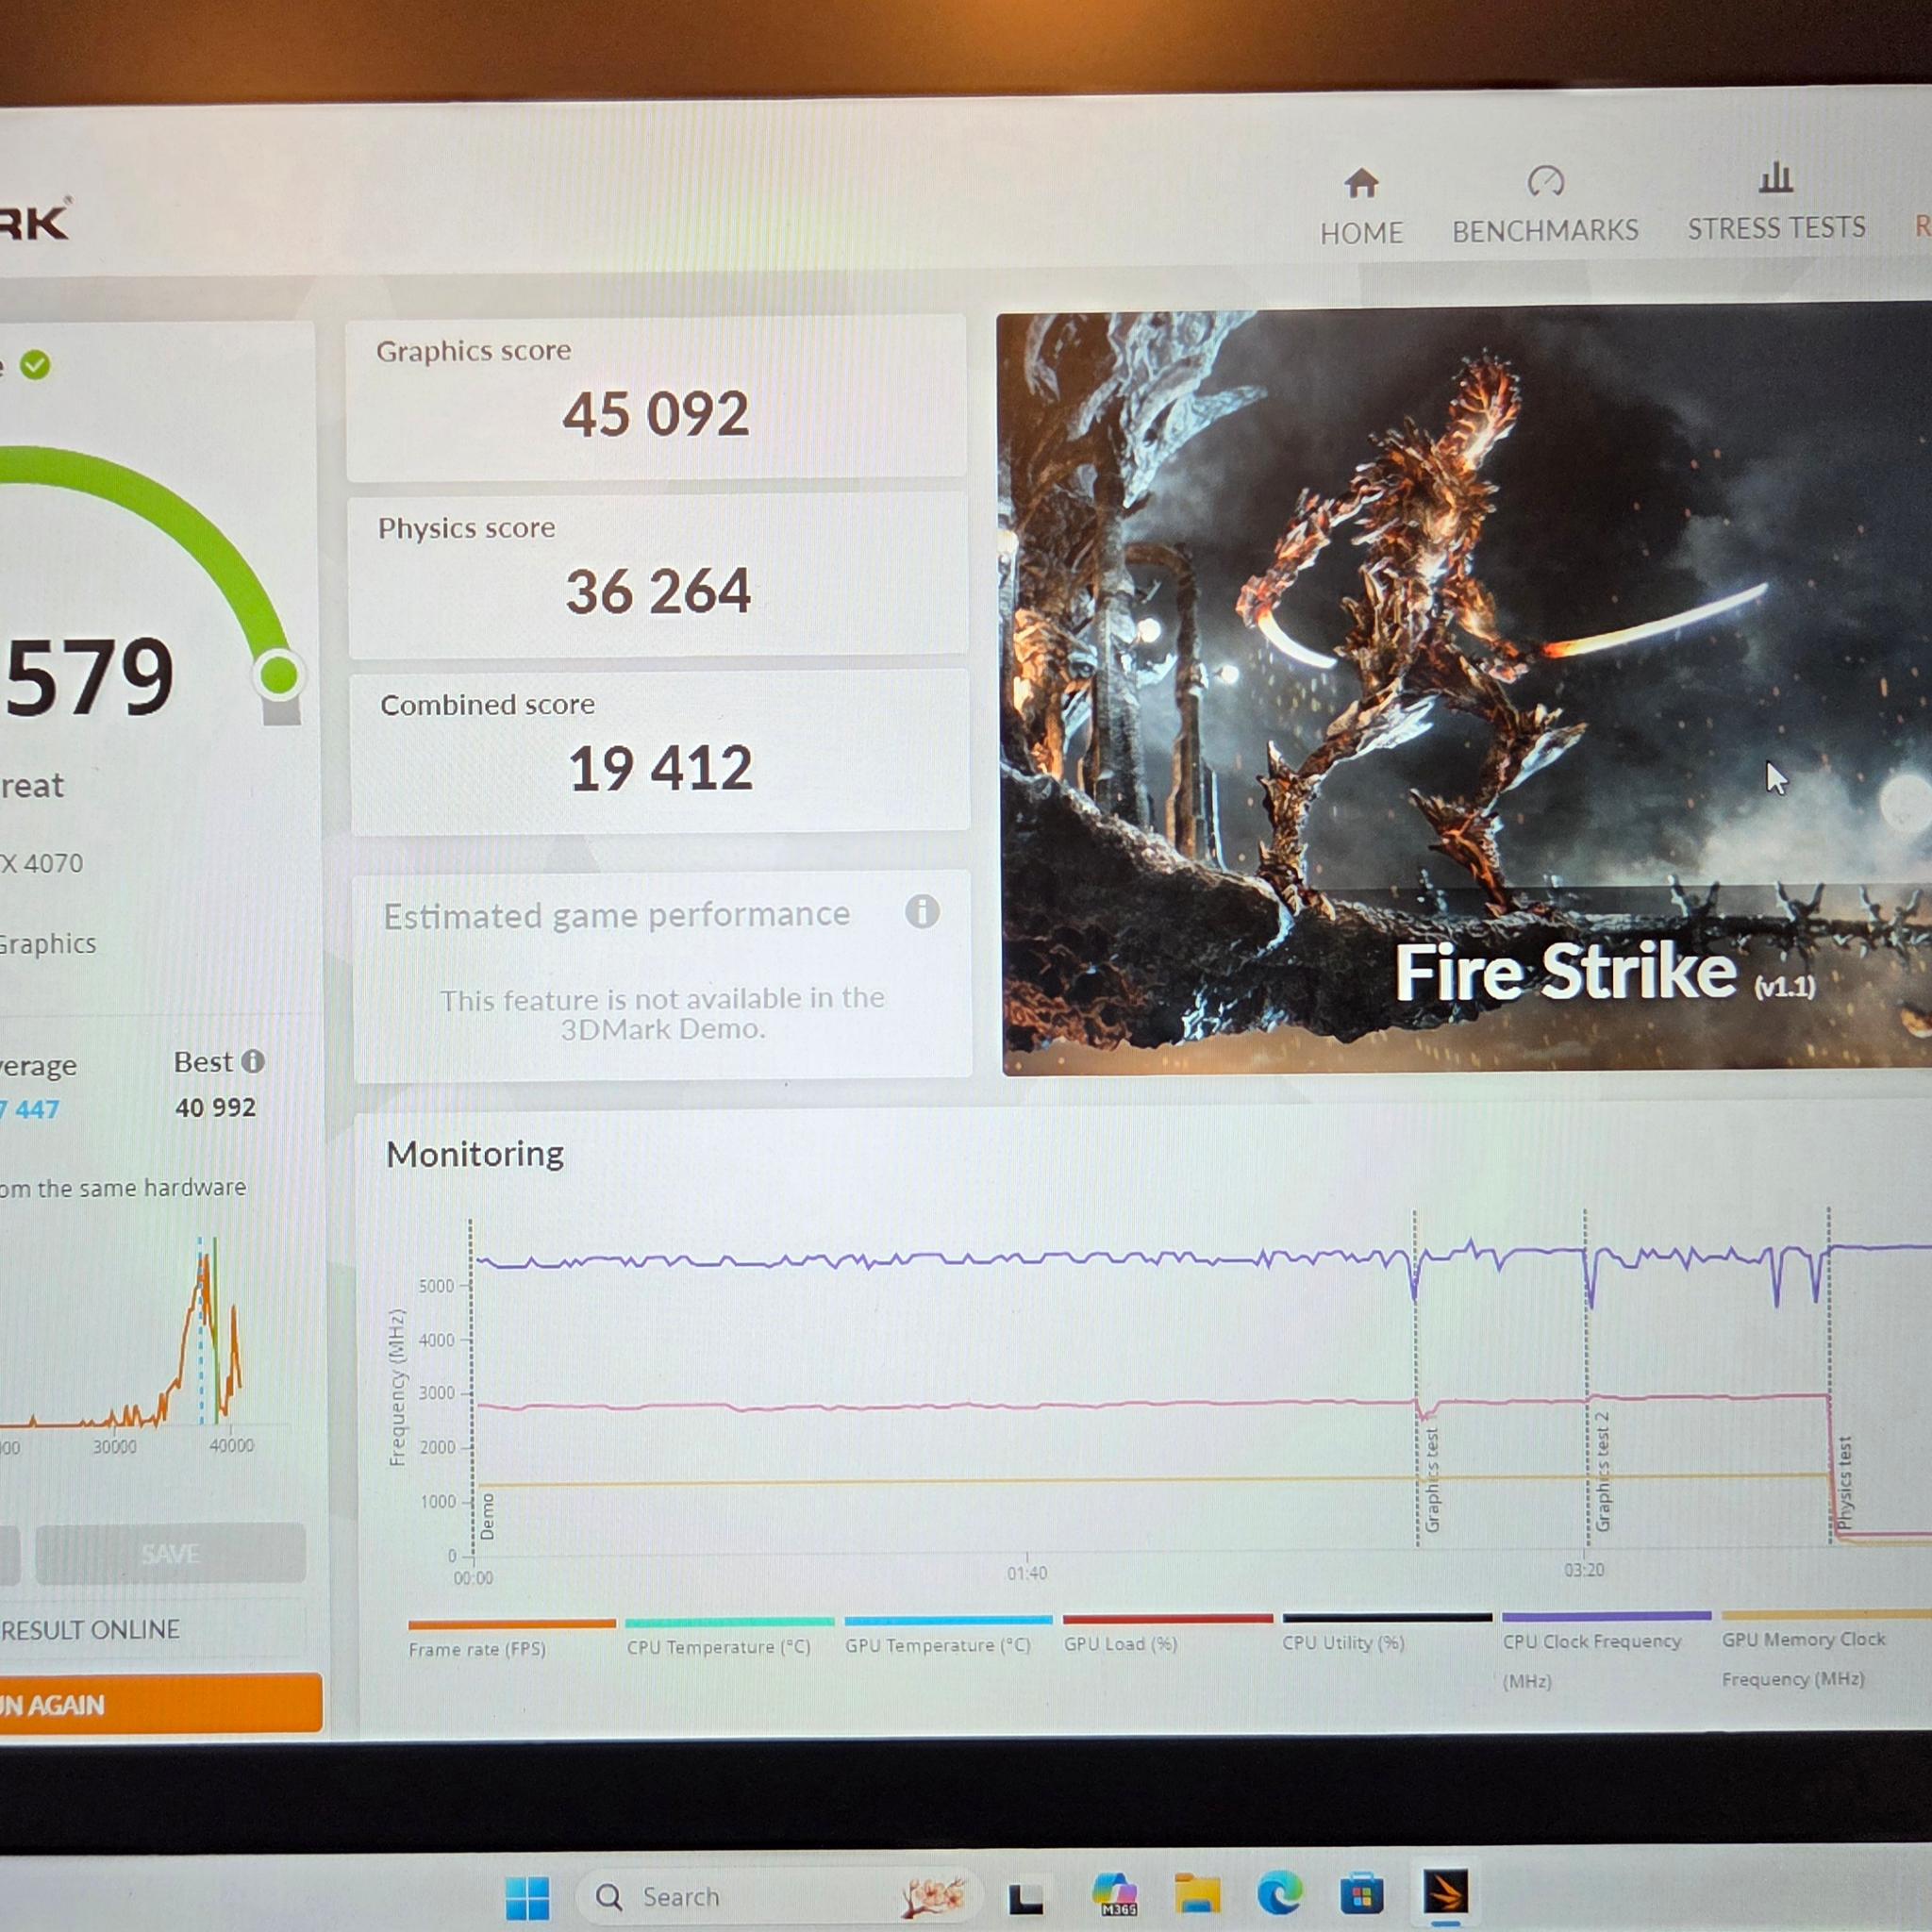Toggle GPU Load (%) legend
This screenshot has width=1932, height=1932.
[x=1167, y=1633]
